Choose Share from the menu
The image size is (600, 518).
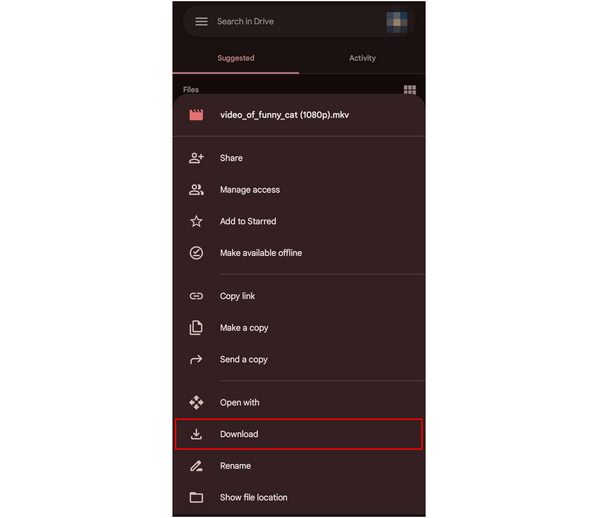pyautogui.click(x=299, y=158)
